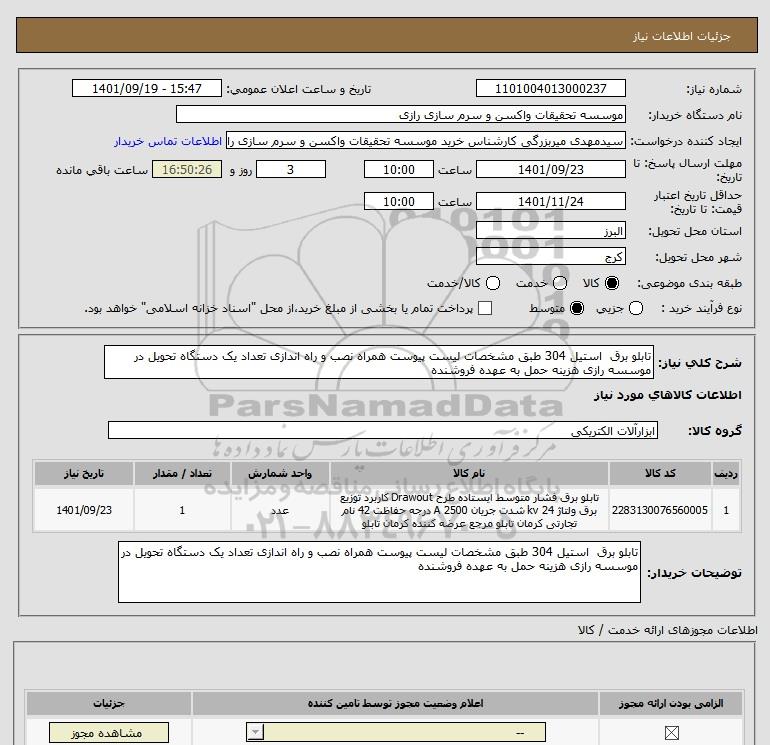770x745 pixels.
Task: Click the گروه کالا field ابزارآلات الکتریکی
Action: (383, 431)
